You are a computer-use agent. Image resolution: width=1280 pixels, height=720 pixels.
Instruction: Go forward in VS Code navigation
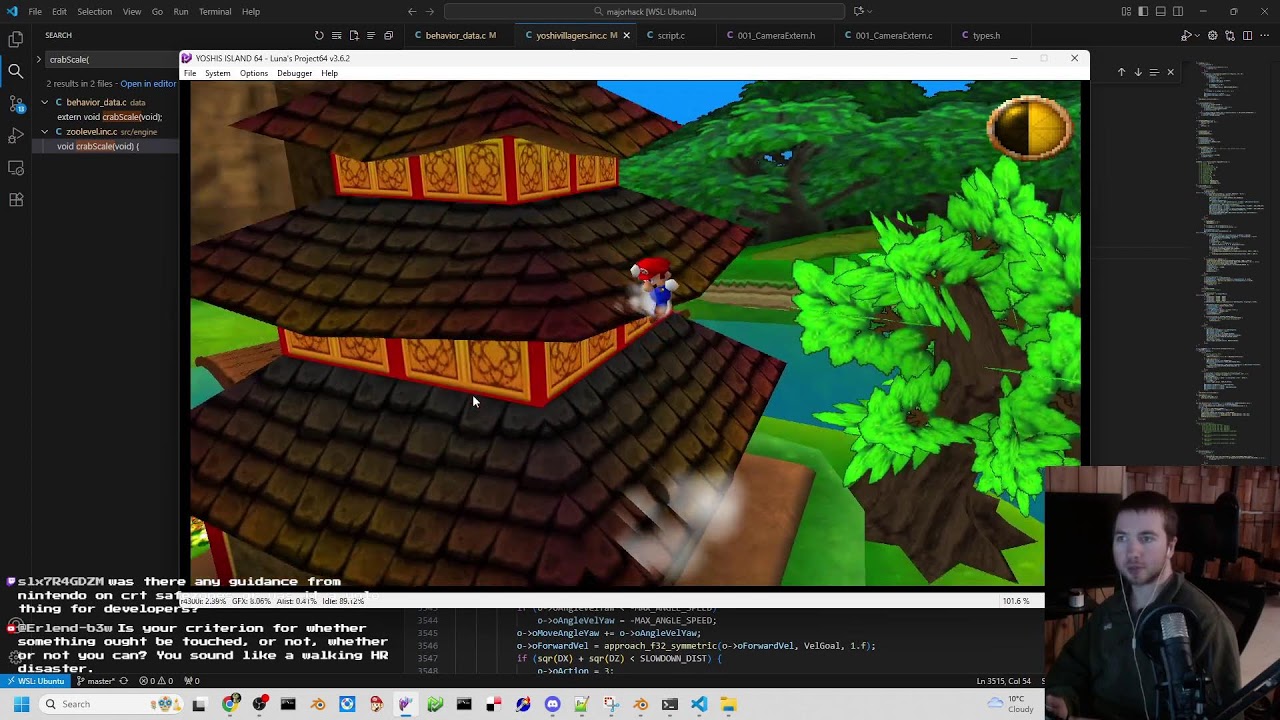tap(429, 11)
